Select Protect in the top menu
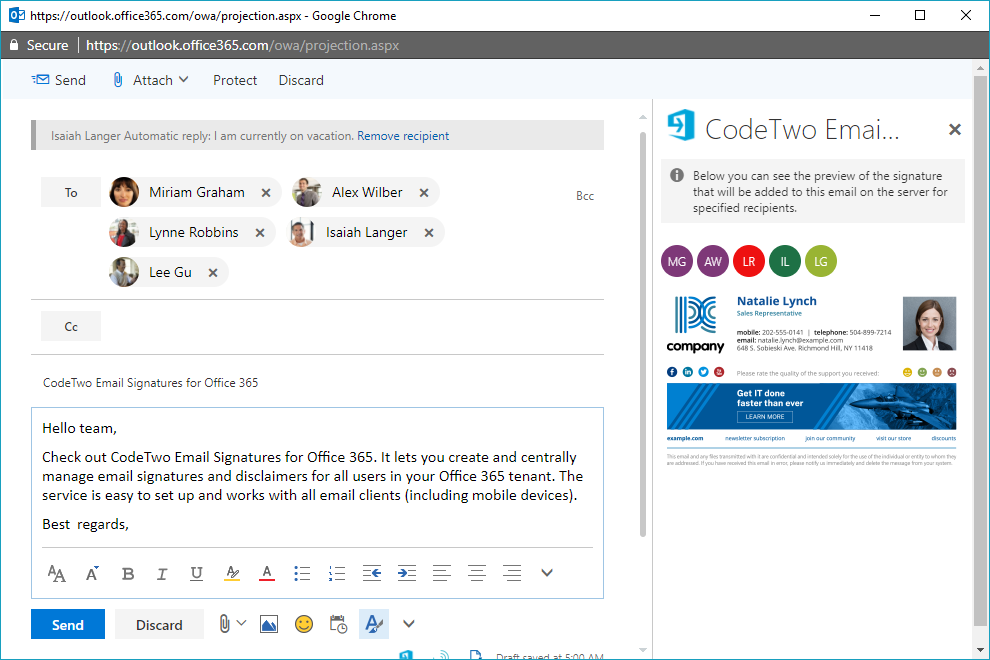The image size is (990, 660). click(235, 80)
